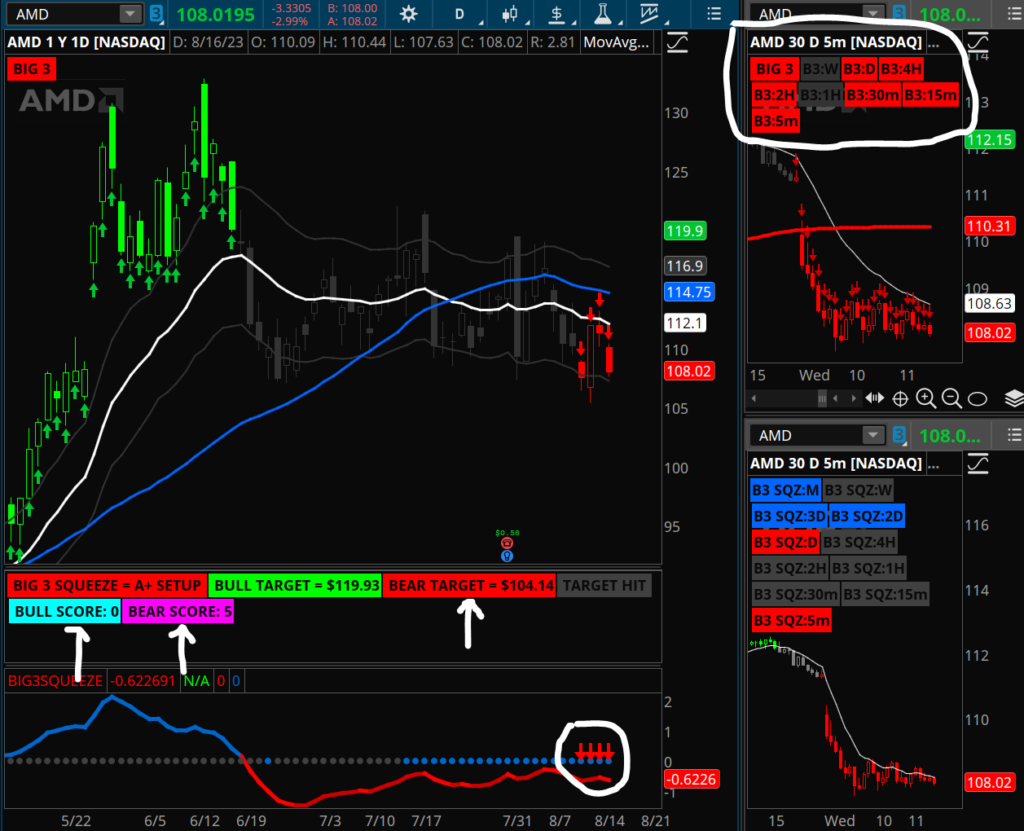This screenshot has height=831, width=1024.
Task: Click the red B3 SQZ:D label
Action: 786,542
